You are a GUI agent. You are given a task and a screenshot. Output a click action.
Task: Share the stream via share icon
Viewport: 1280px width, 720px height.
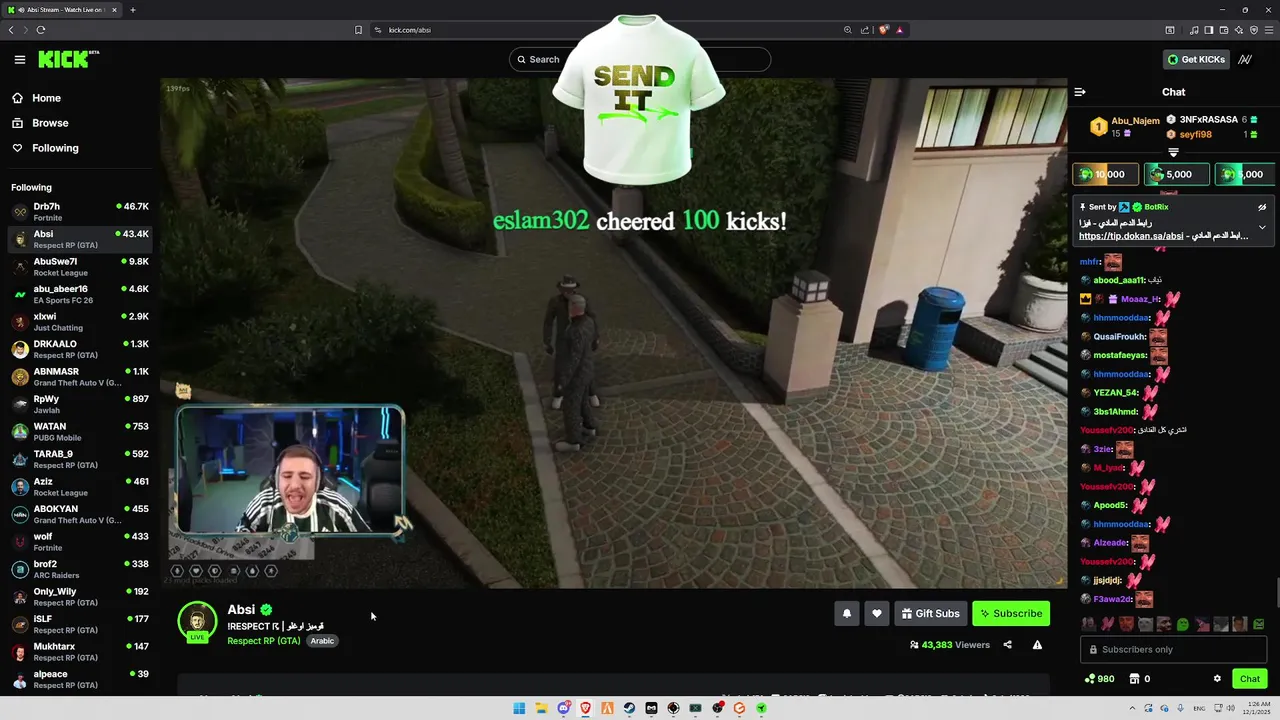(x=1007, y=645)
